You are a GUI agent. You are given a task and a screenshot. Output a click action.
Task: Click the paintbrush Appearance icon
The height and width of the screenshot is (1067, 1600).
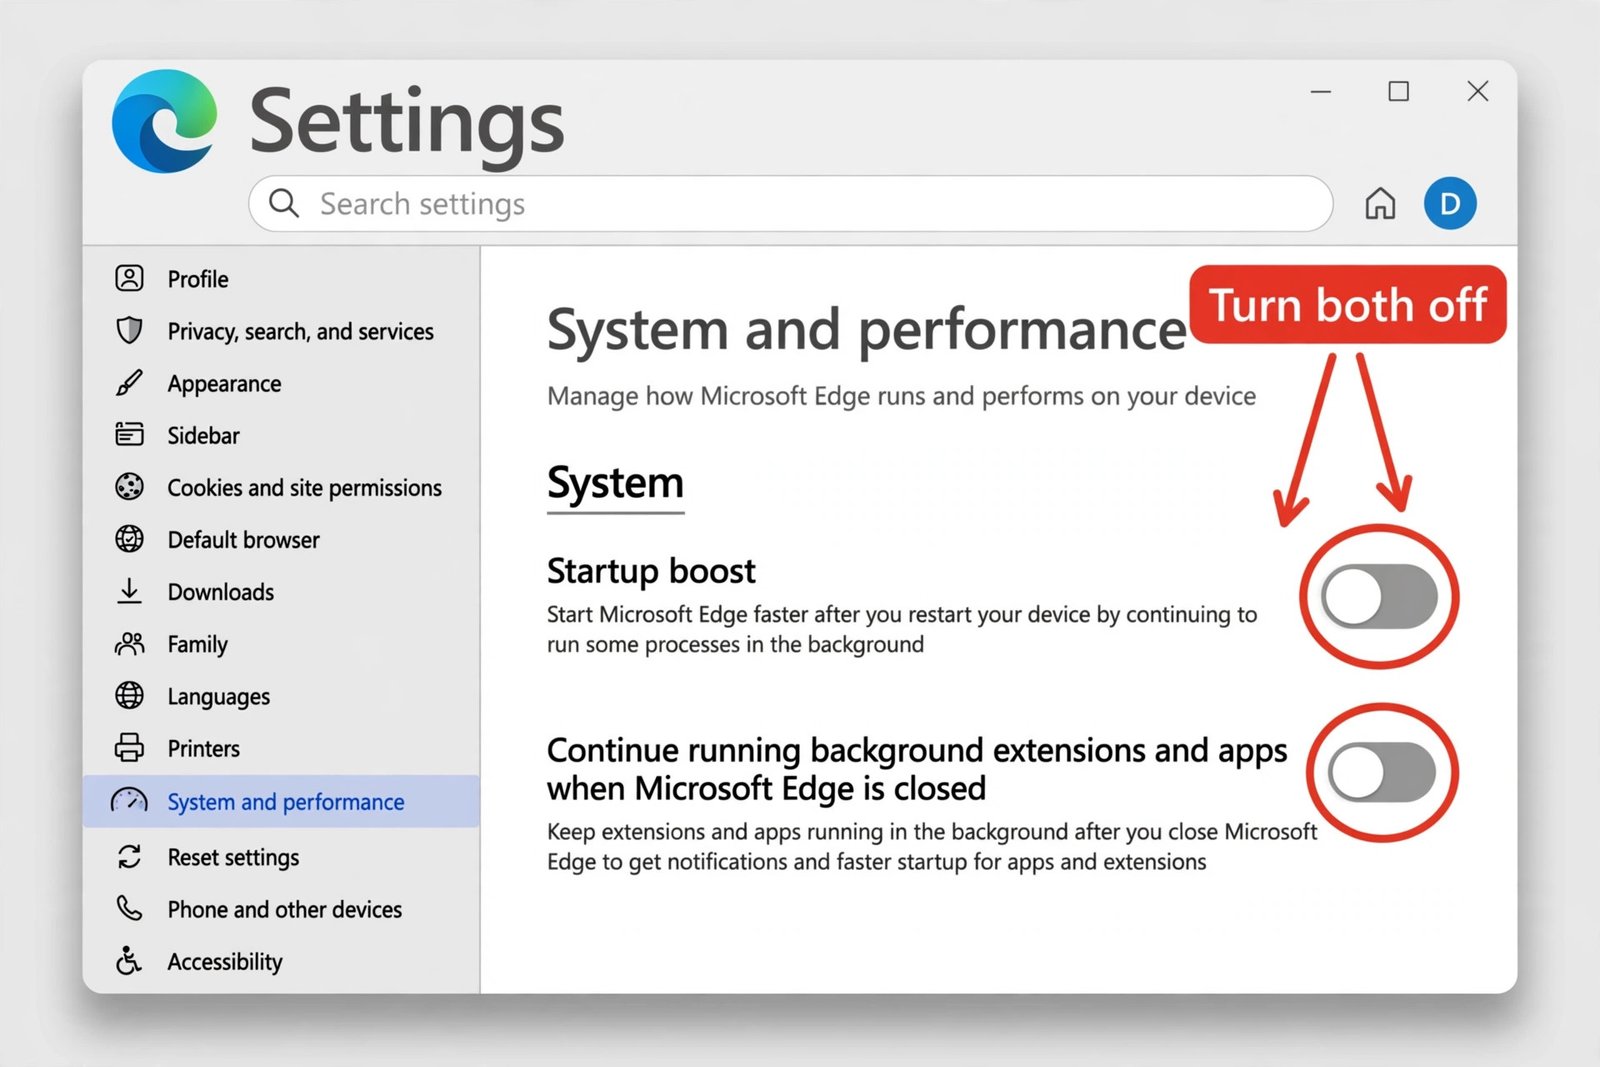pyautogui.click(x=129, y=383)
